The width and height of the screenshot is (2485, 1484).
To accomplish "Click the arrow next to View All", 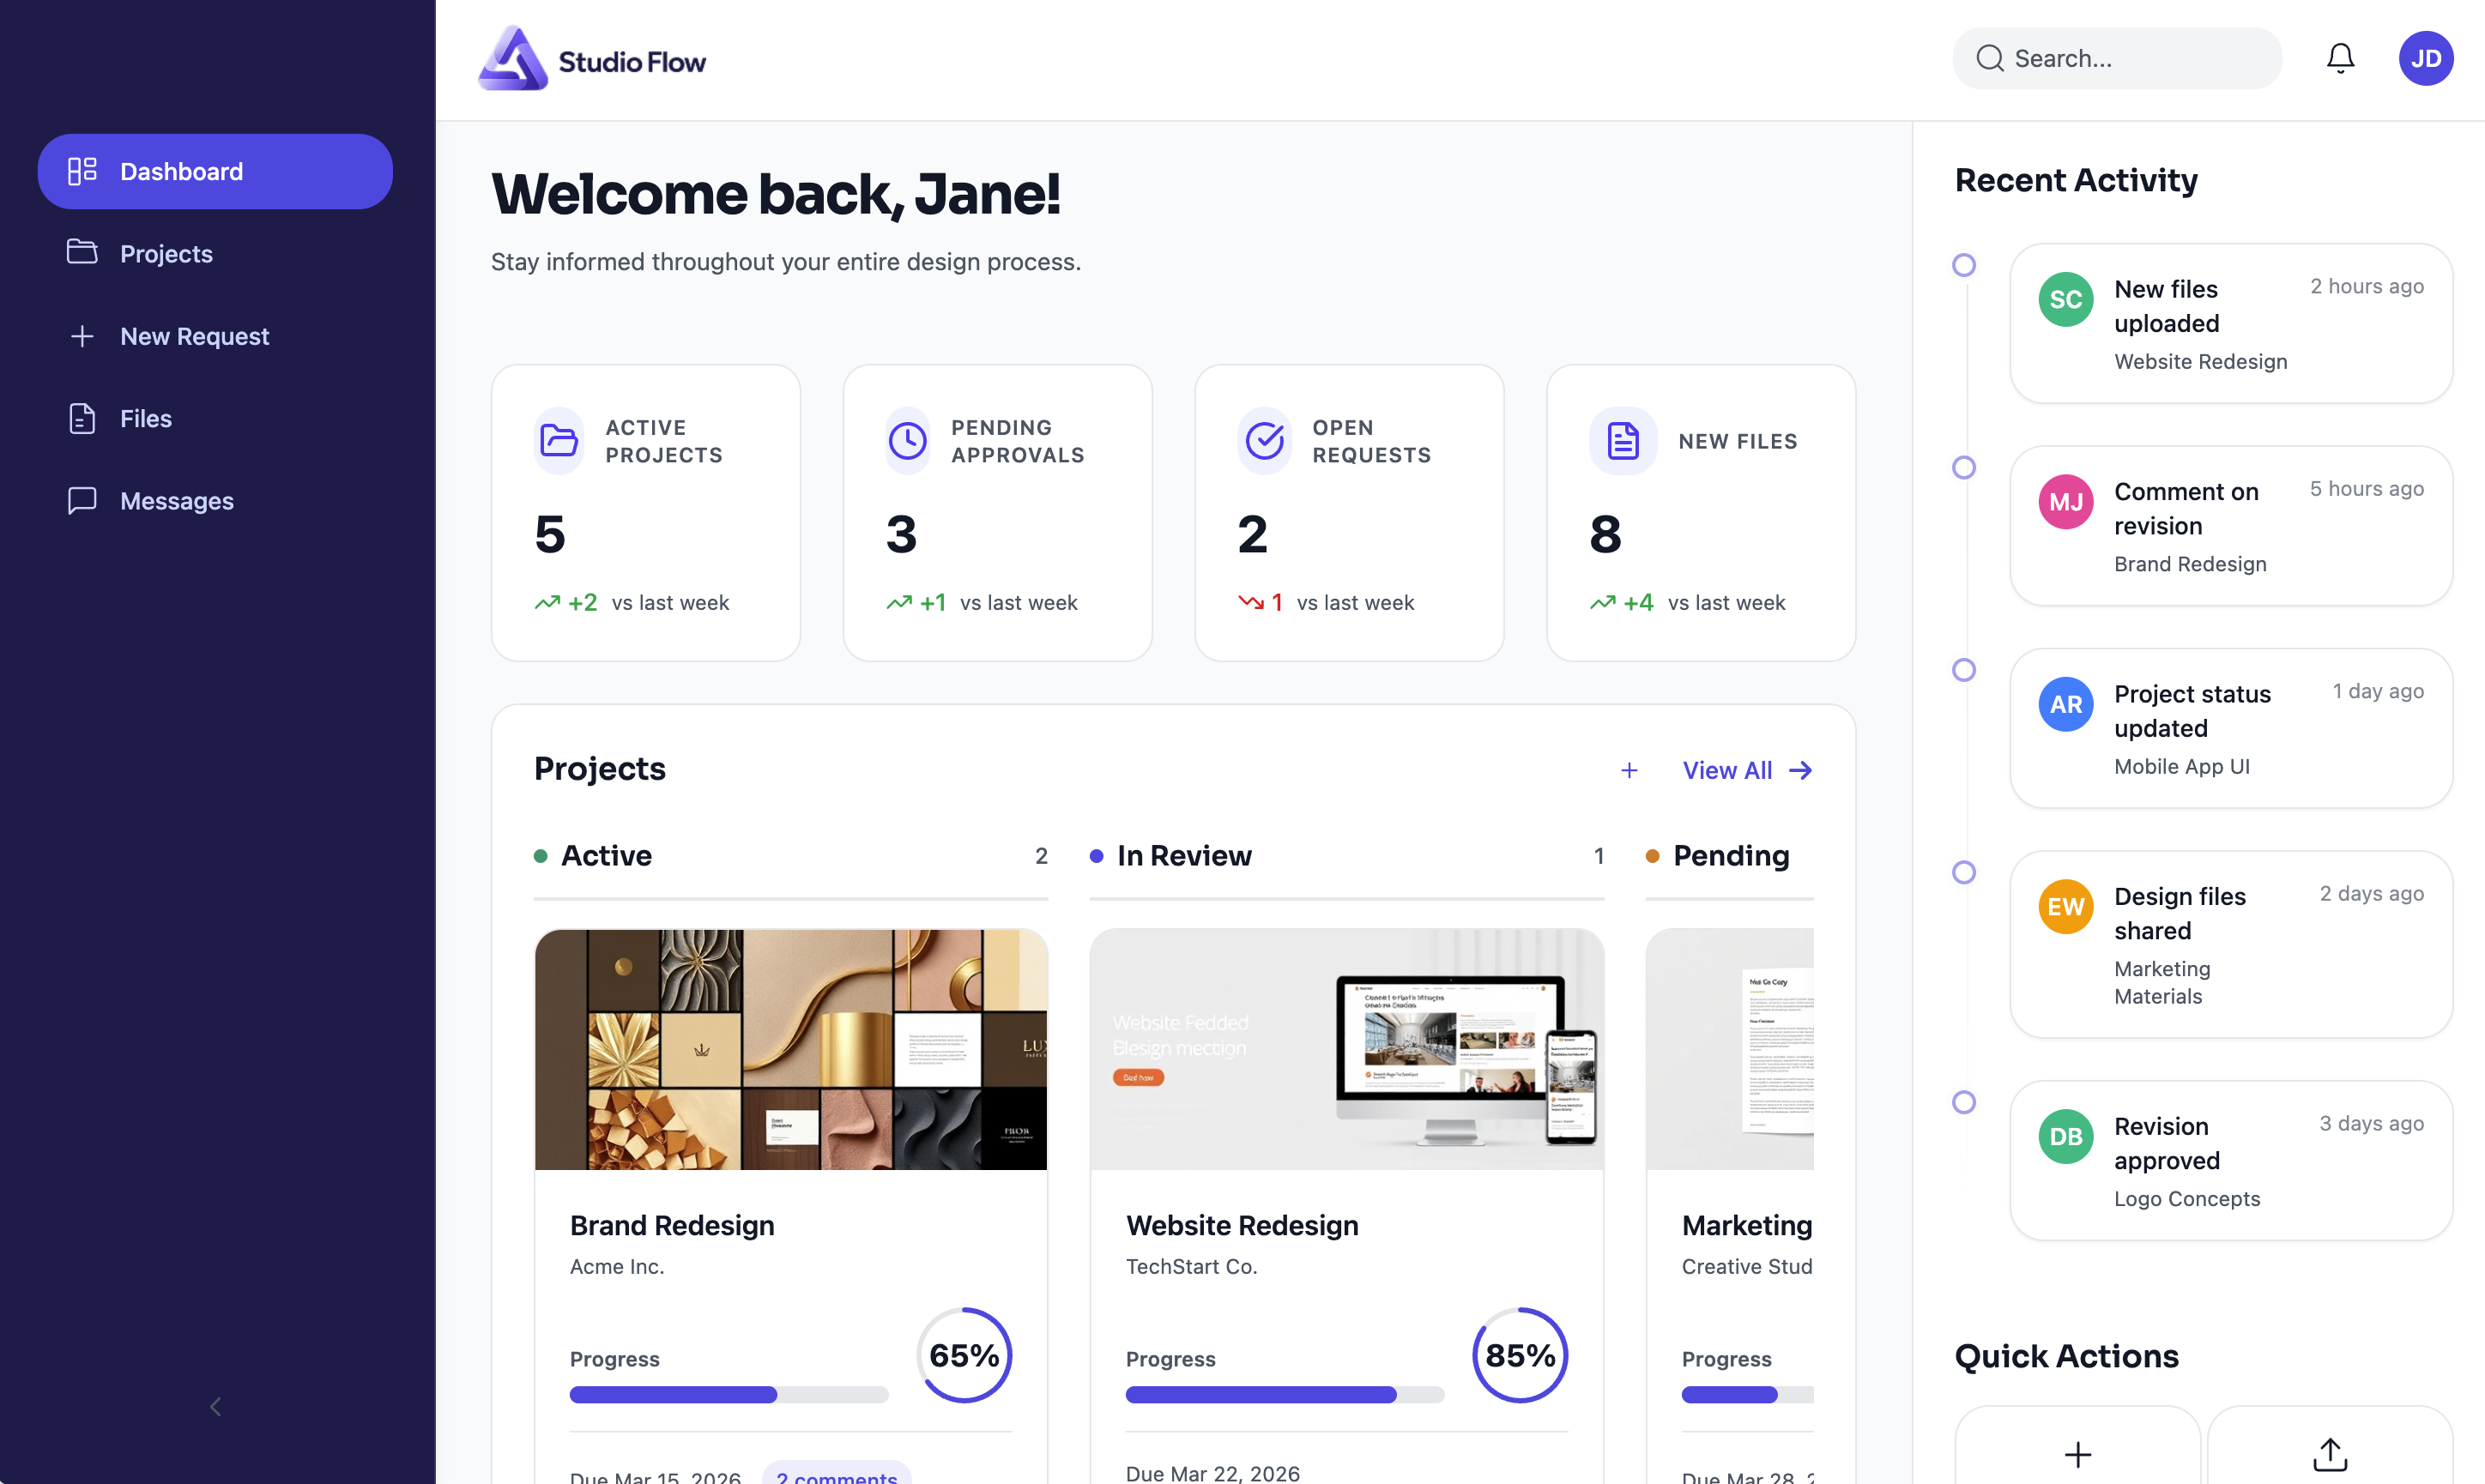I will coord(1800,770).
